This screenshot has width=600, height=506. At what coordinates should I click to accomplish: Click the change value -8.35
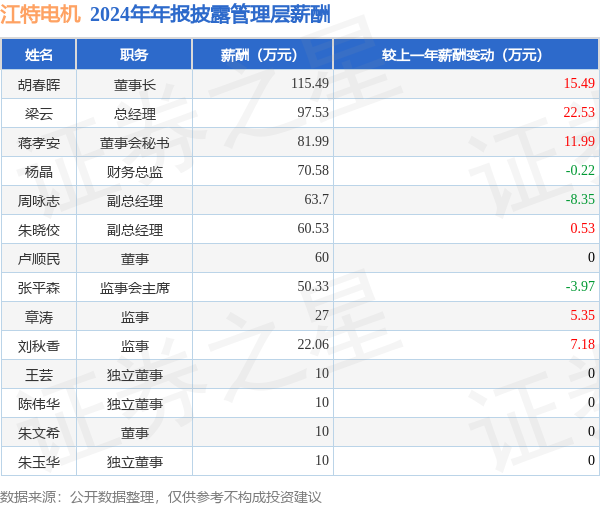tap(580, 200)
